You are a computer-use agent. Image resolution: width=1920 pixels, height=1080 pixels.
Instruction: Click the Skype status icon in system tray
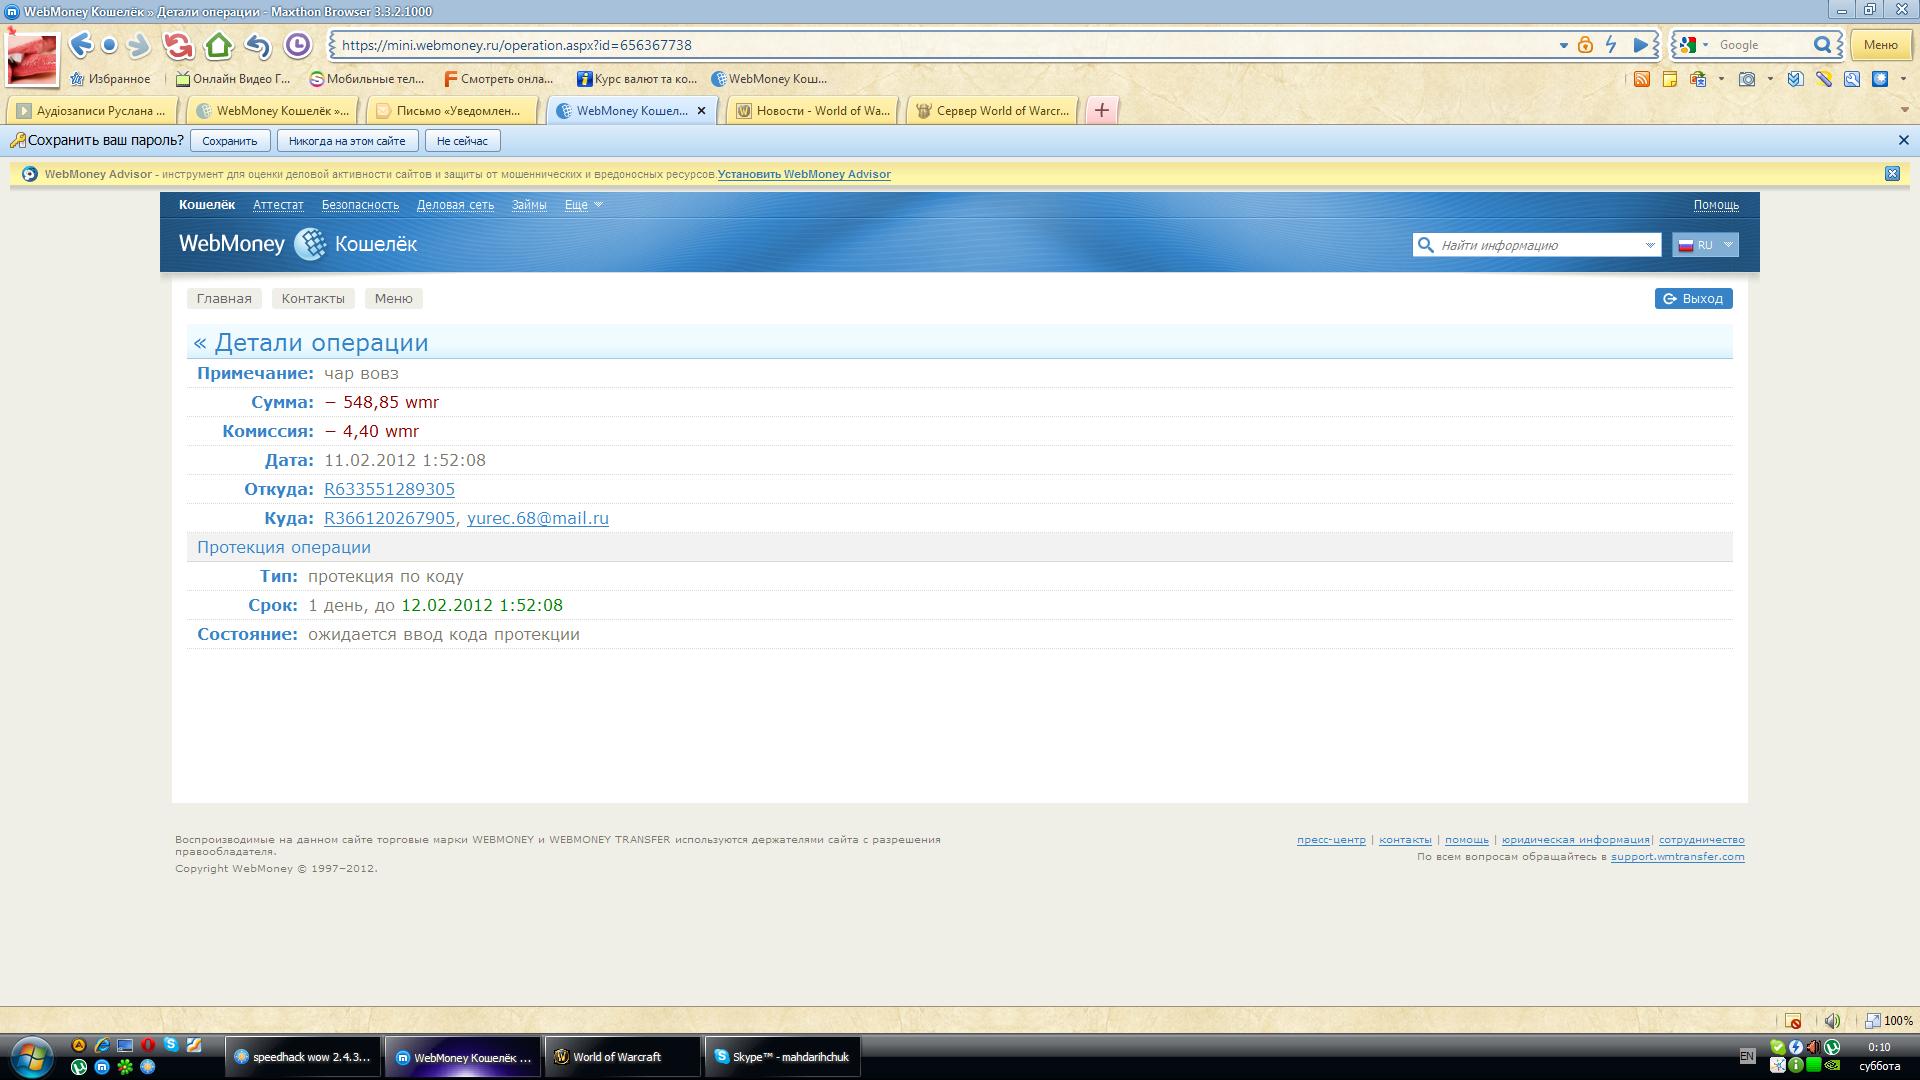pyautogui.click(x=1777, y=1047)
